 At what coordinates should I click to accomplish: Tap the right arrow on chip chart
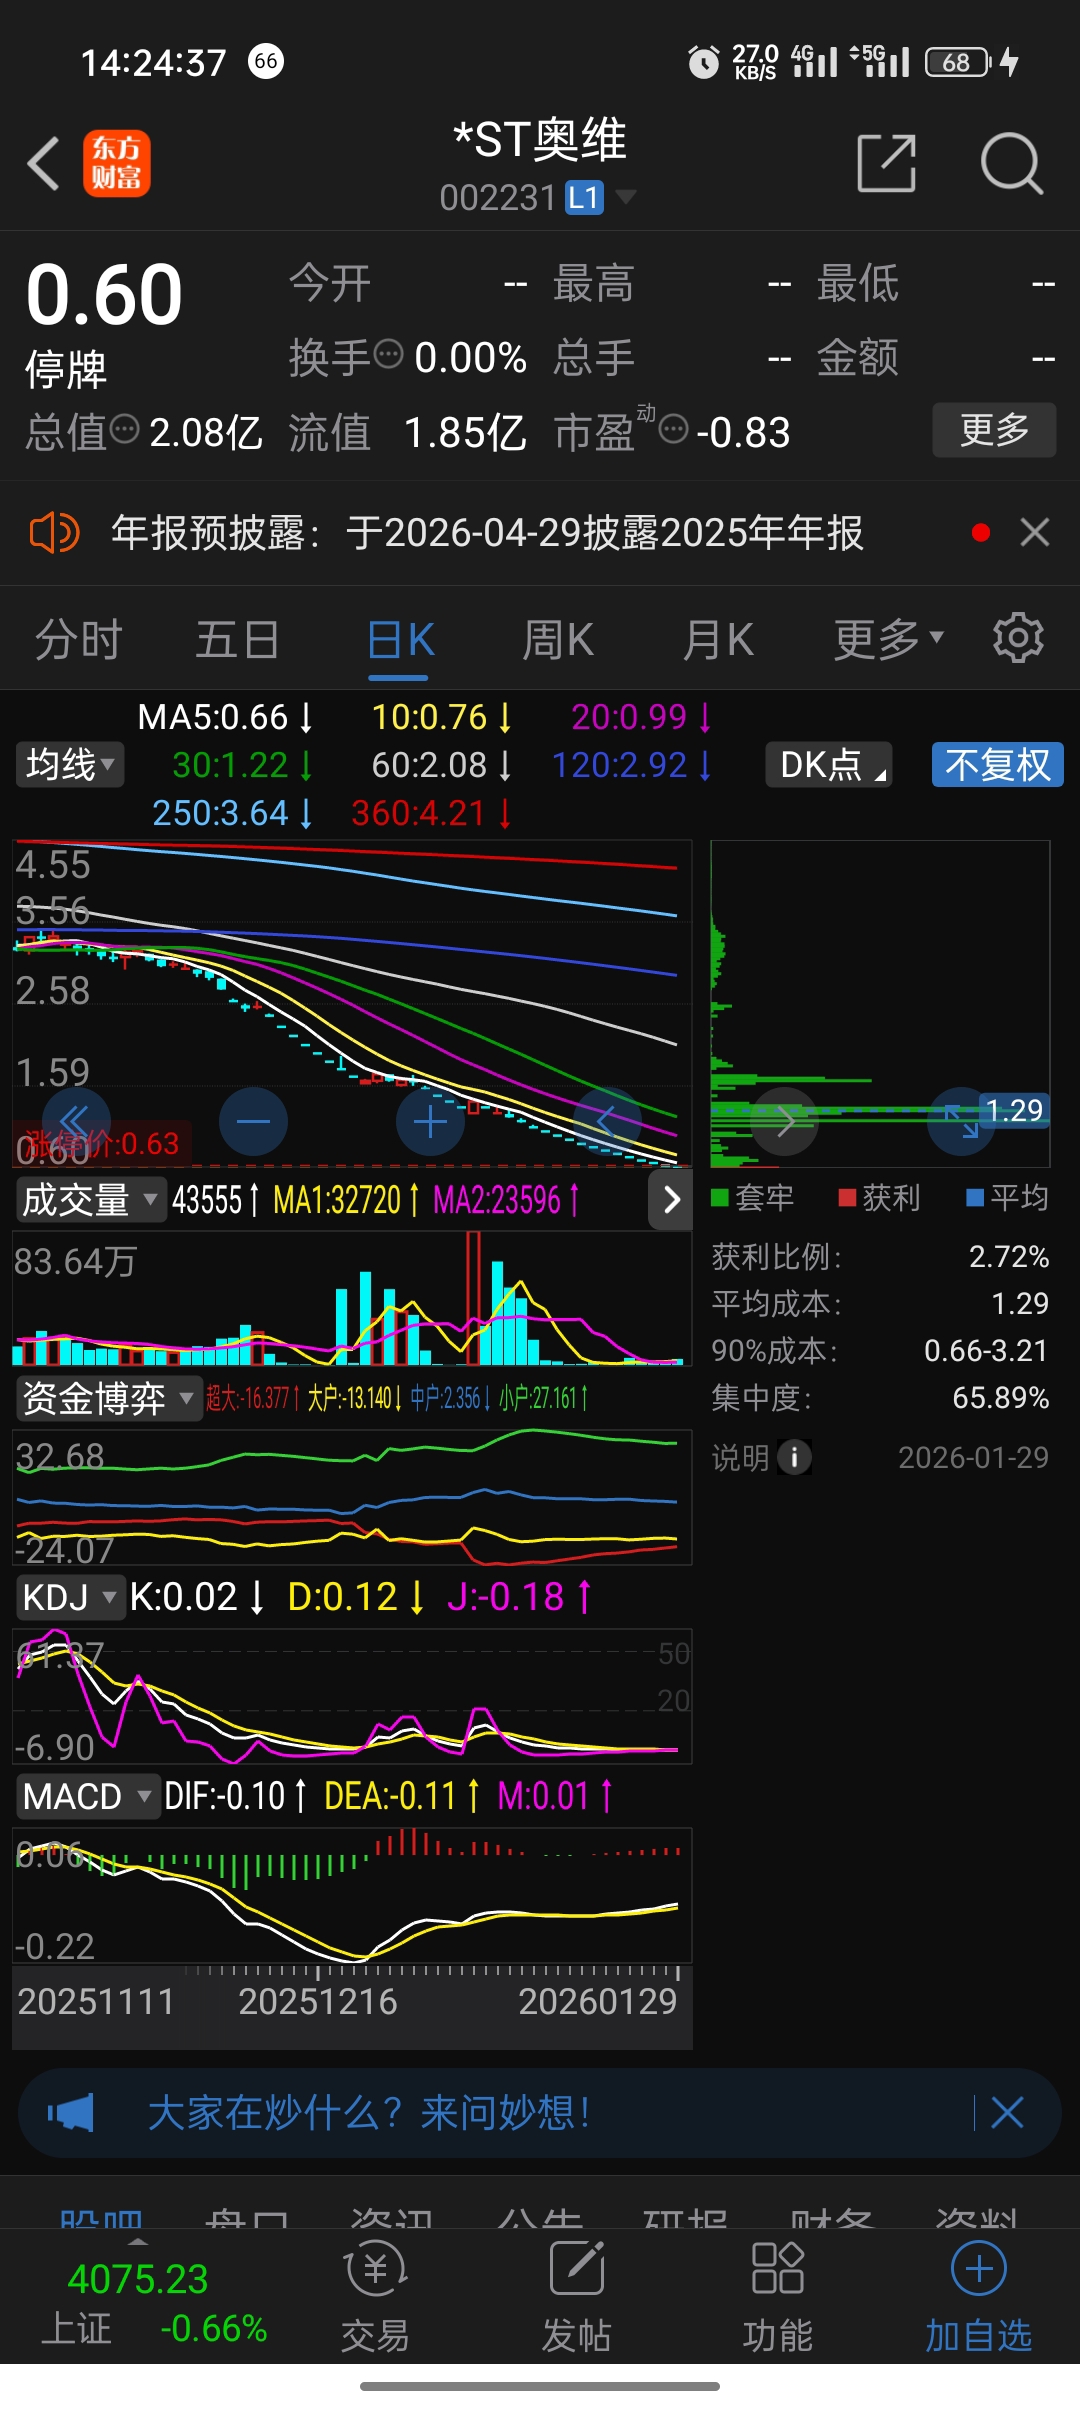pos(785,1122)
